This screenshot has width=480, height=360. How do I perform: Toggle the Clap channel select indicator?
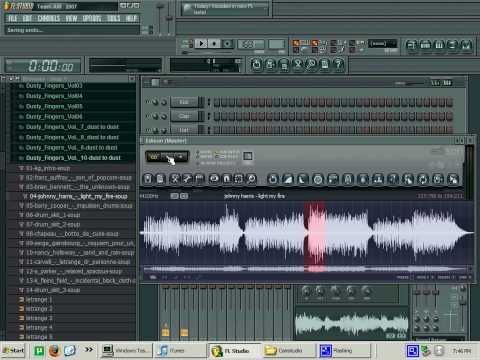pos(209,116)
